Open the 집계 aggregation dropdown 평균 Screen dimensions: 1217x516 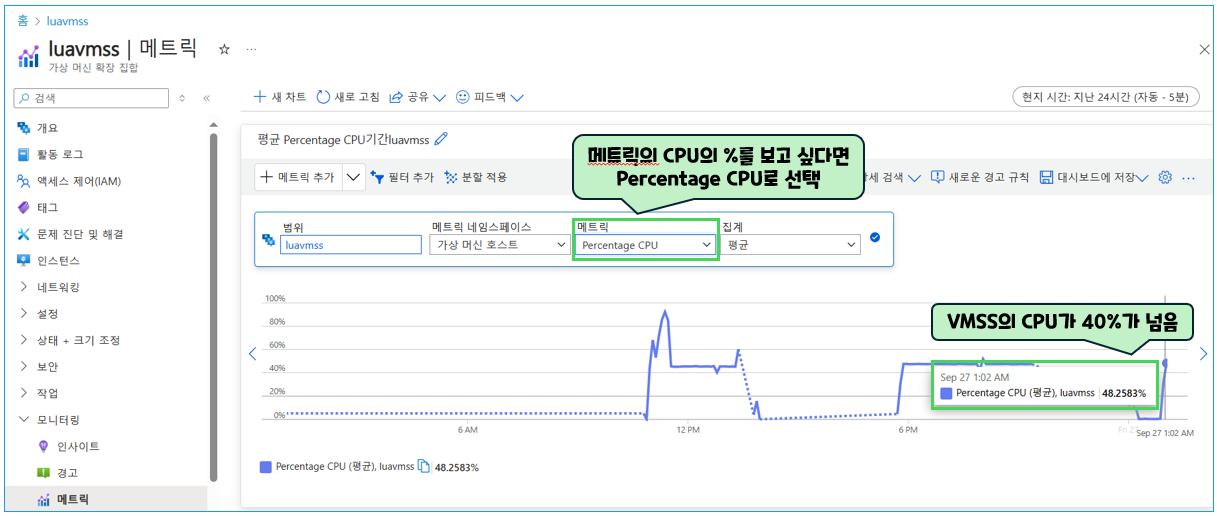(x=791, y=244)
